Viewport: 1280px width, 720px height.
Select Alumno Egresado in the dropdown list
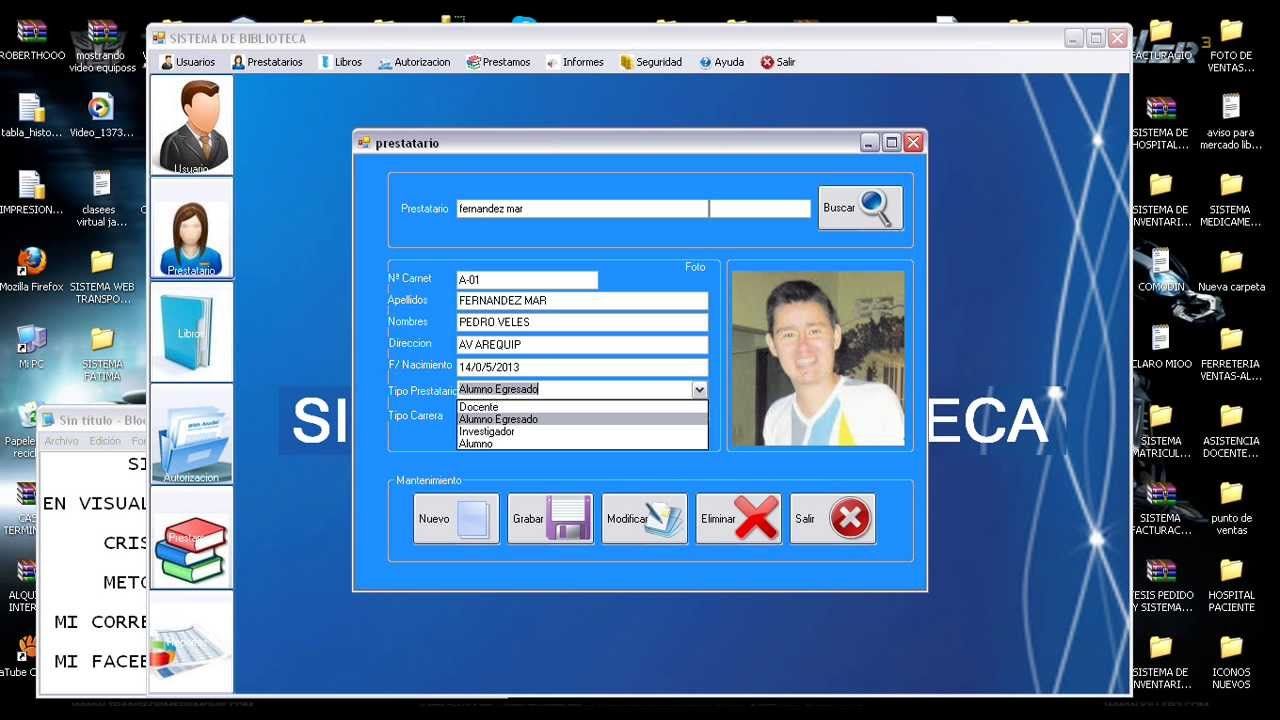coord(582,419)
